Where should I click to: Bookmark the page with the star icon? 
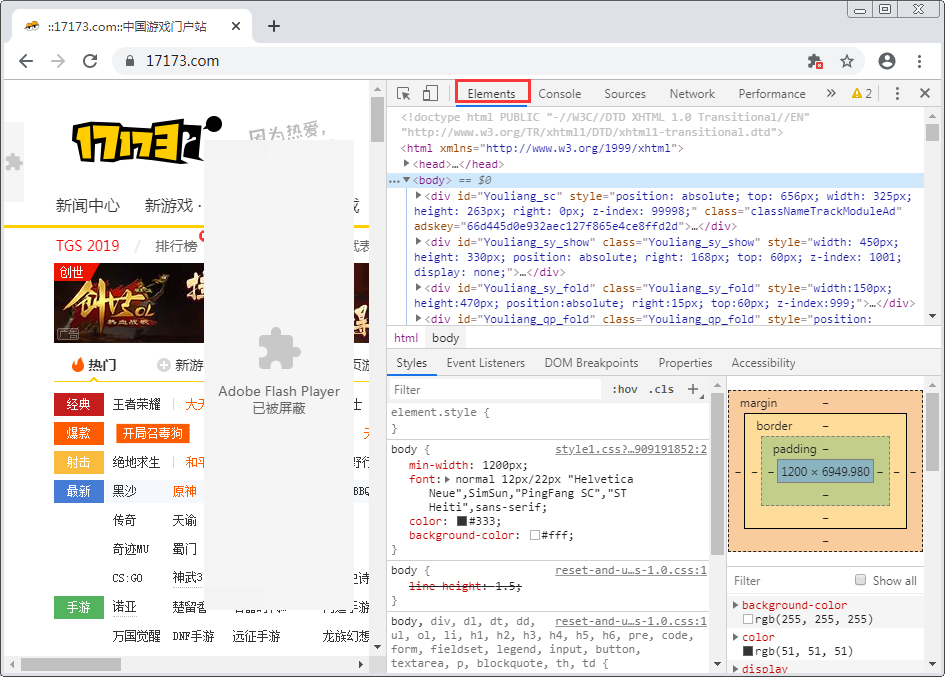tap(847, 61)
